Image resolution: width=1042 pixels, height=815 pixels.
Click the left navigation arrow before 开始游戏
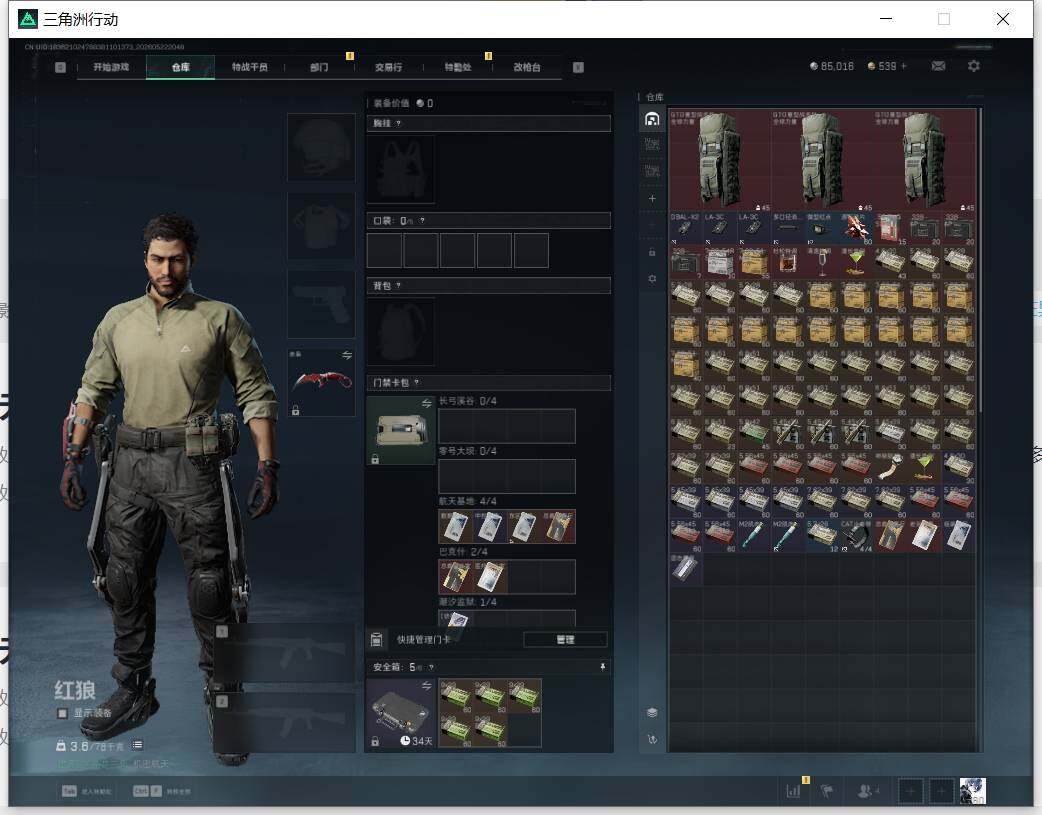pyautogui.click(x=60, y=67)
